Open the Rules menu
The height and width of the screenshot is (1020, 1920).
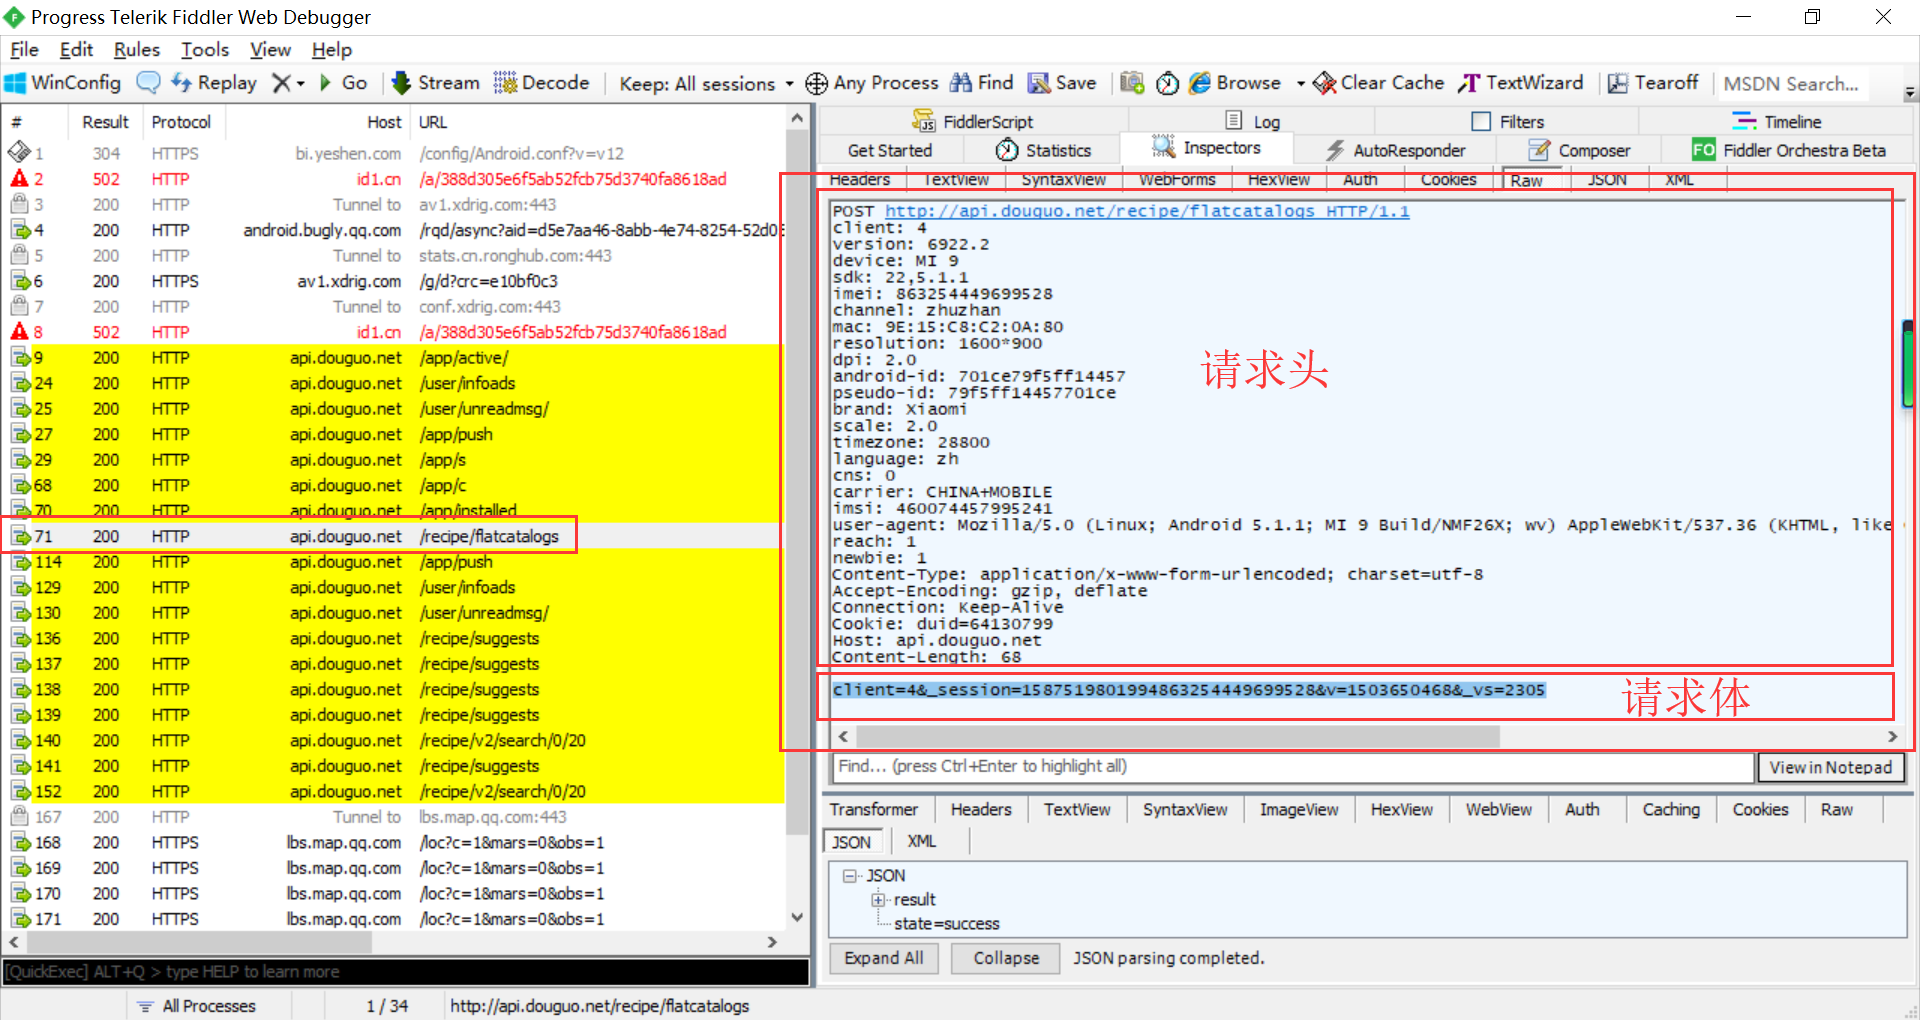[x=137, y=49]
